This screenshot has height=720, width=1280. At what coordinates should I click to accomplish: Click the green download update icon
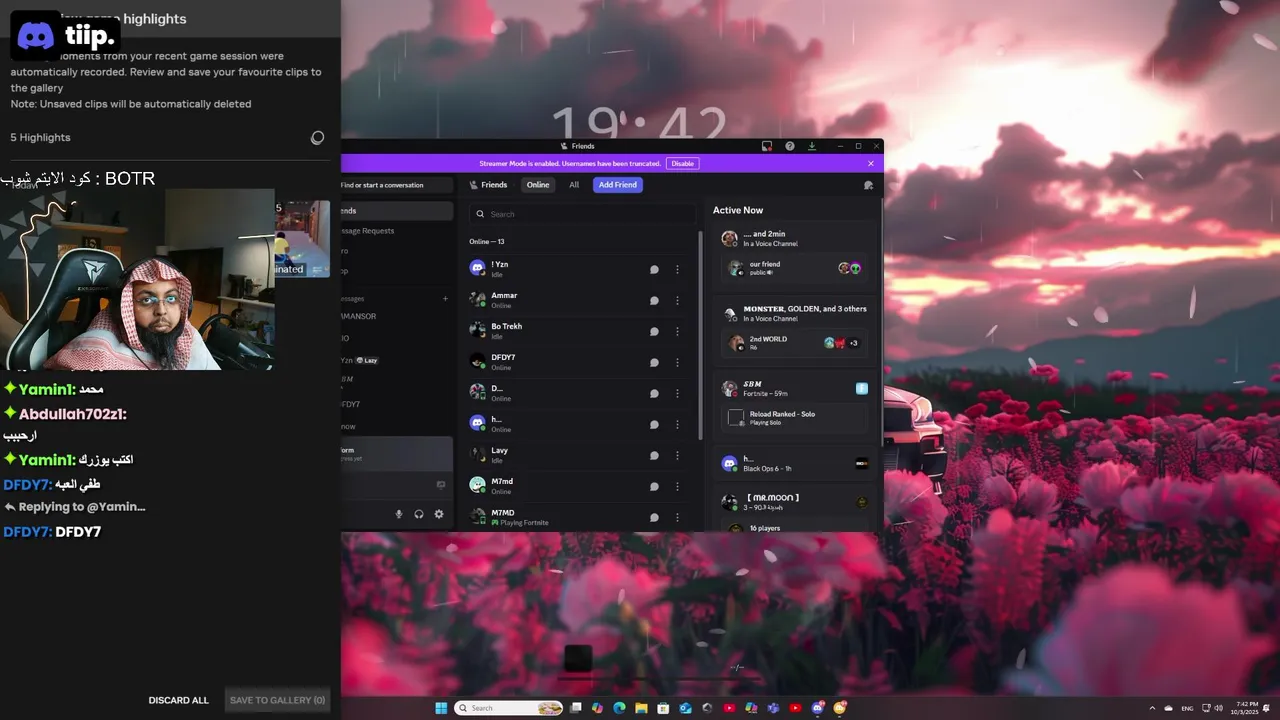coord(811,146)
